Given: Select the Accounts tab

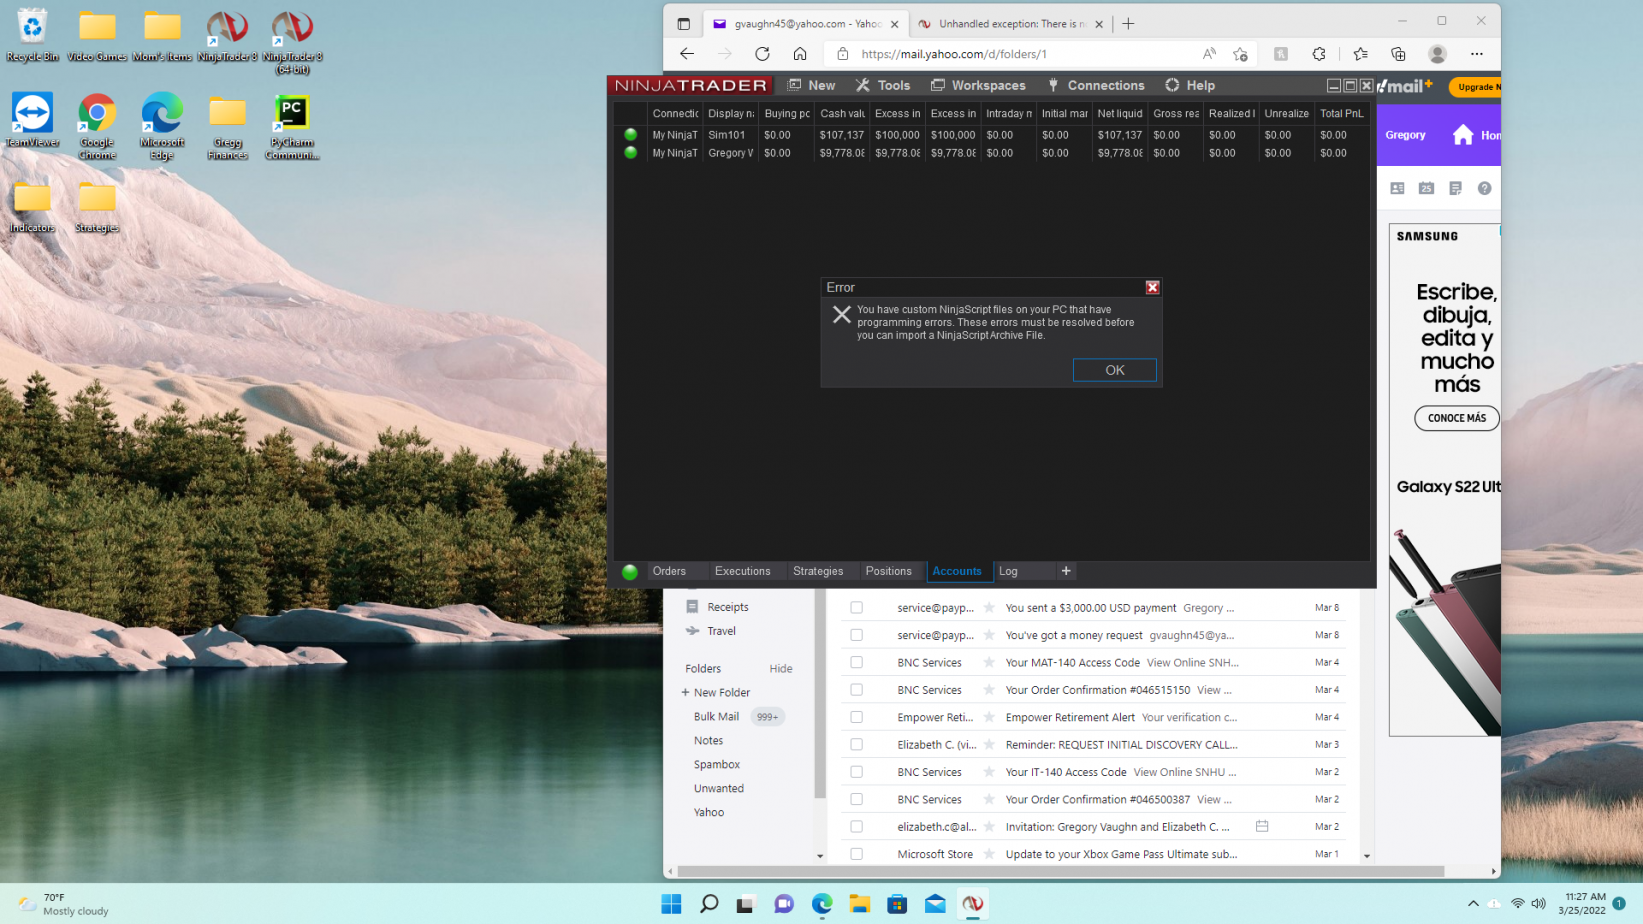Looking at the screenshot, I should pyautogui.click(x=957, y=571).
